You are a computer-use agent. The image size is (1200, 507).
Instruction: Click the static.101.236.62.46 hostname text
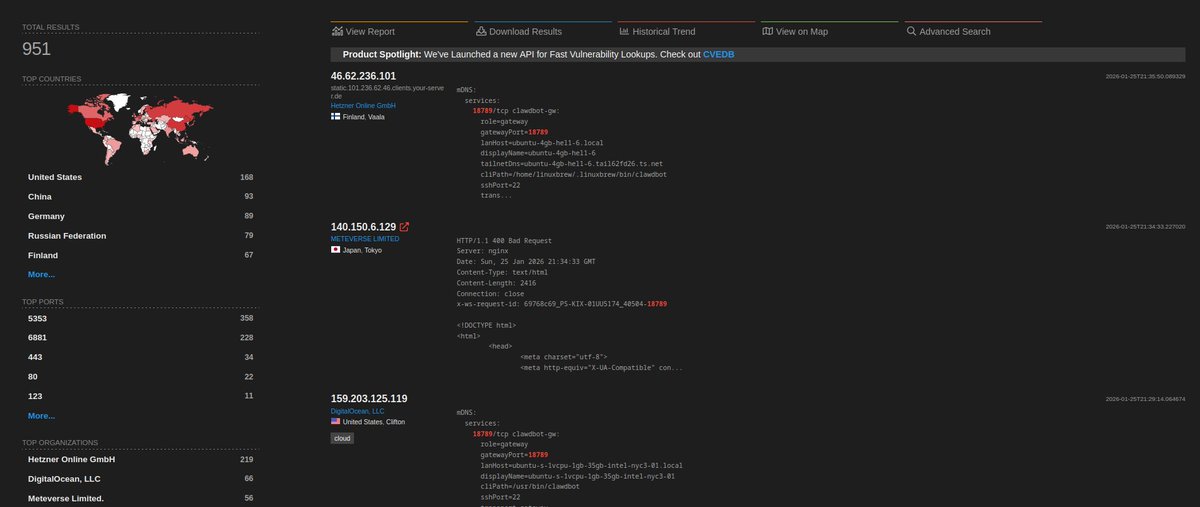[388, 92]
